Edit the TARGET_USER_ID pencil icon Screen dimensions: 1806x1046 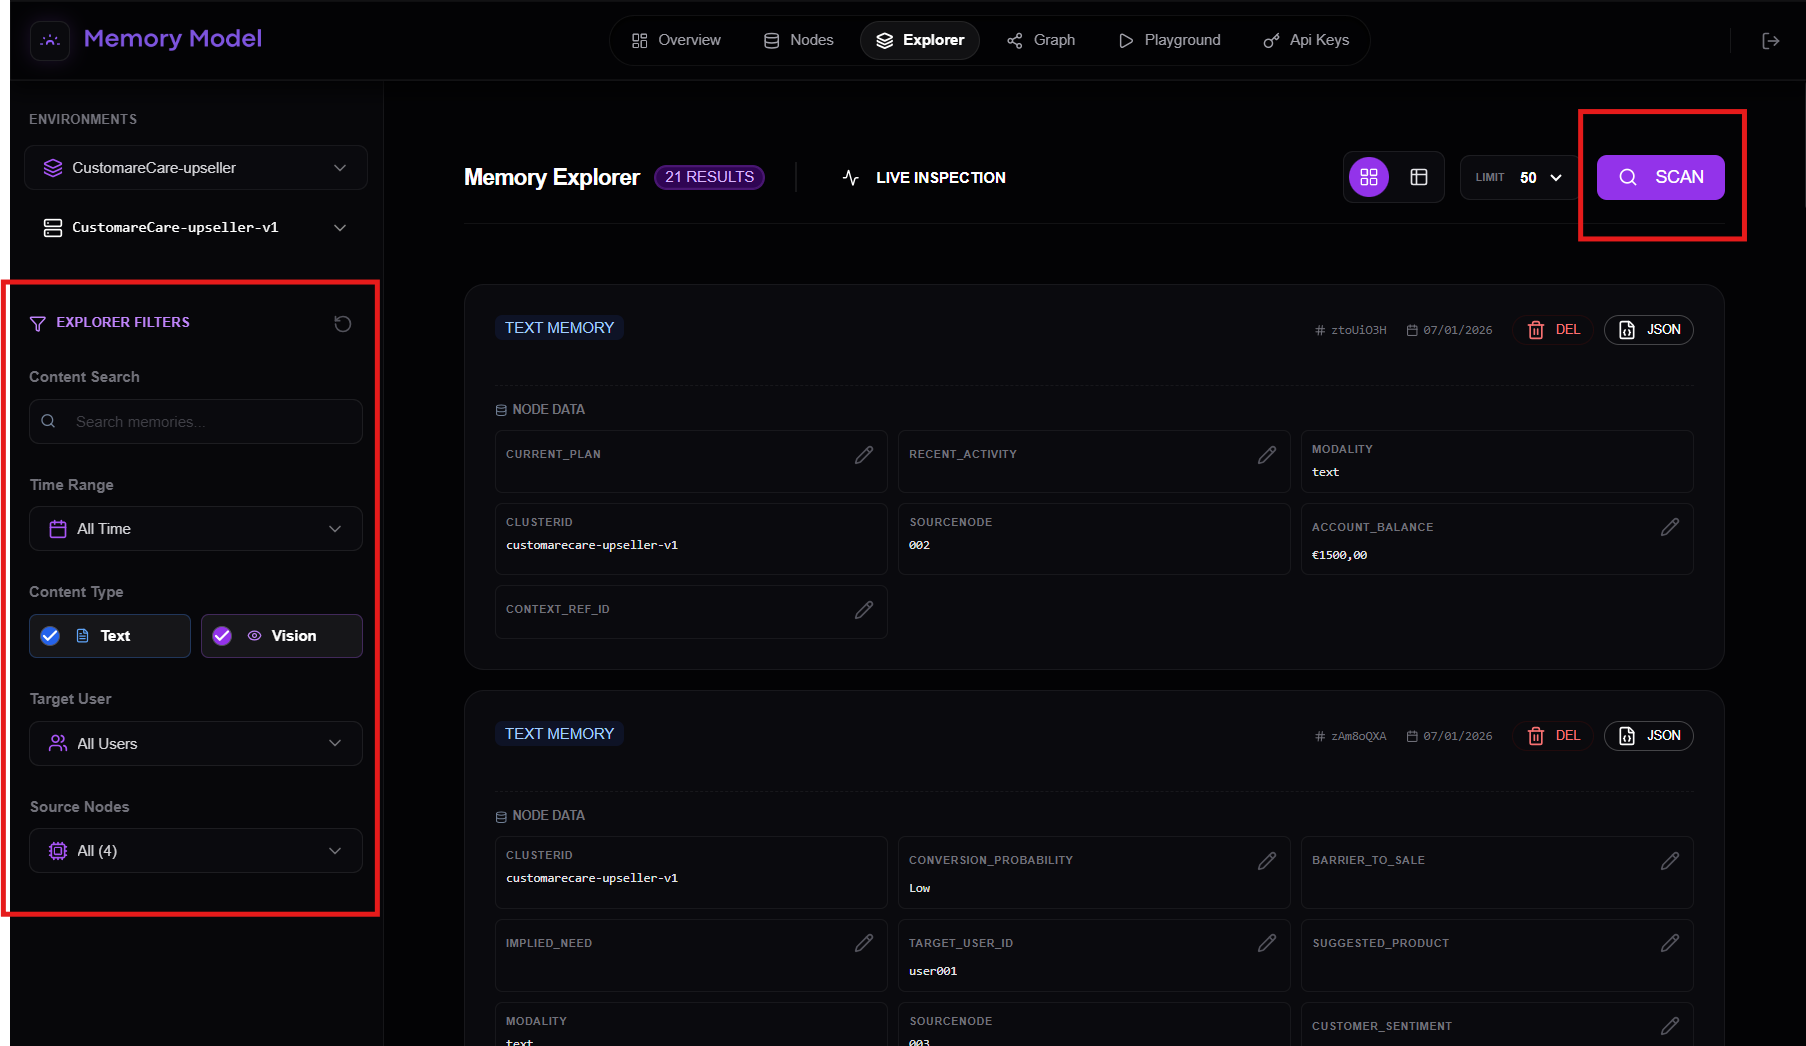point(1267,943)
